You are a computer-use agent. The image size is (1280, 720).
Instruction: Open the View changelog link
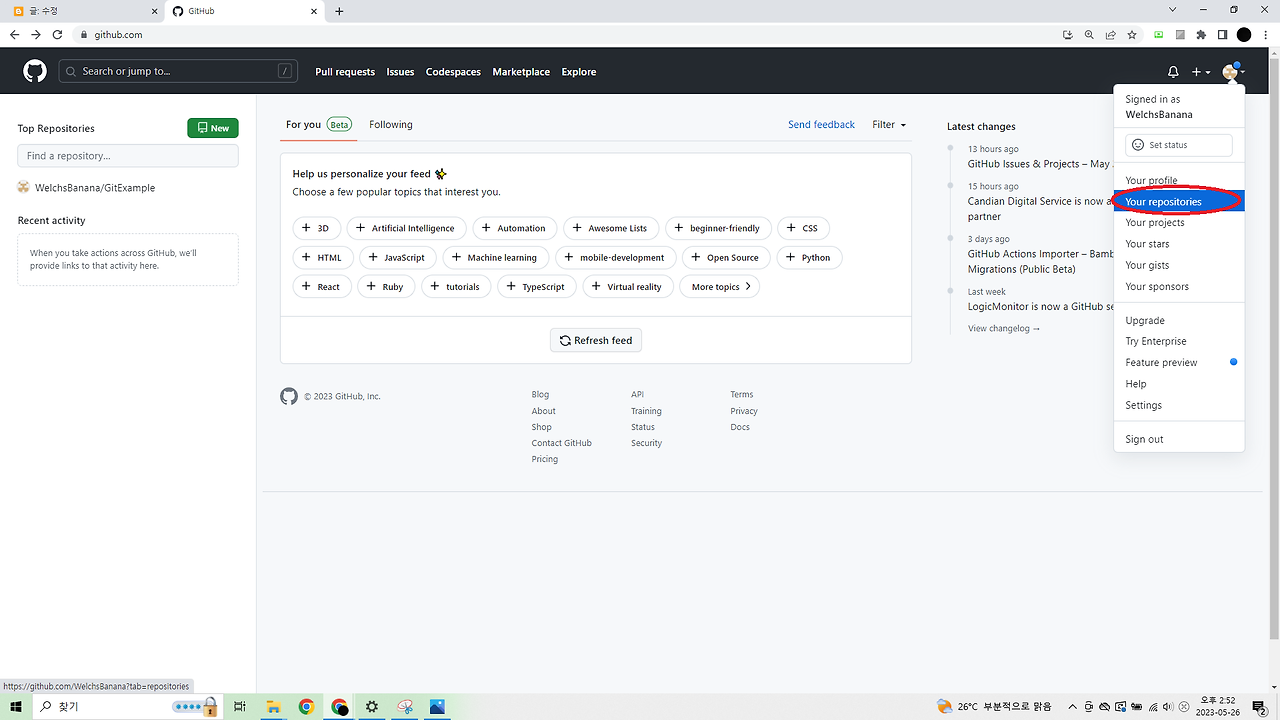pos(1004,328)
